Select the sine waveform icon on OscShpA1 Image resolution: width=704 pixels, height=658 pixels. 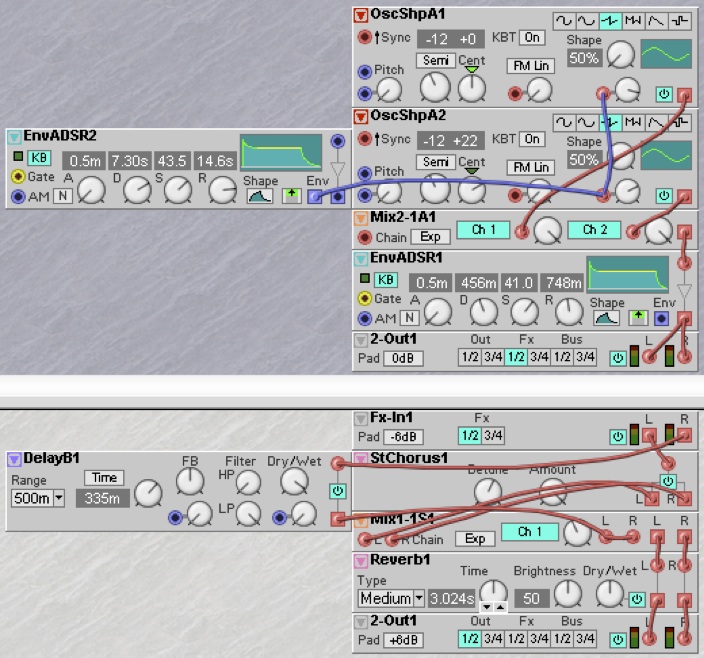[x=563, y=21]
